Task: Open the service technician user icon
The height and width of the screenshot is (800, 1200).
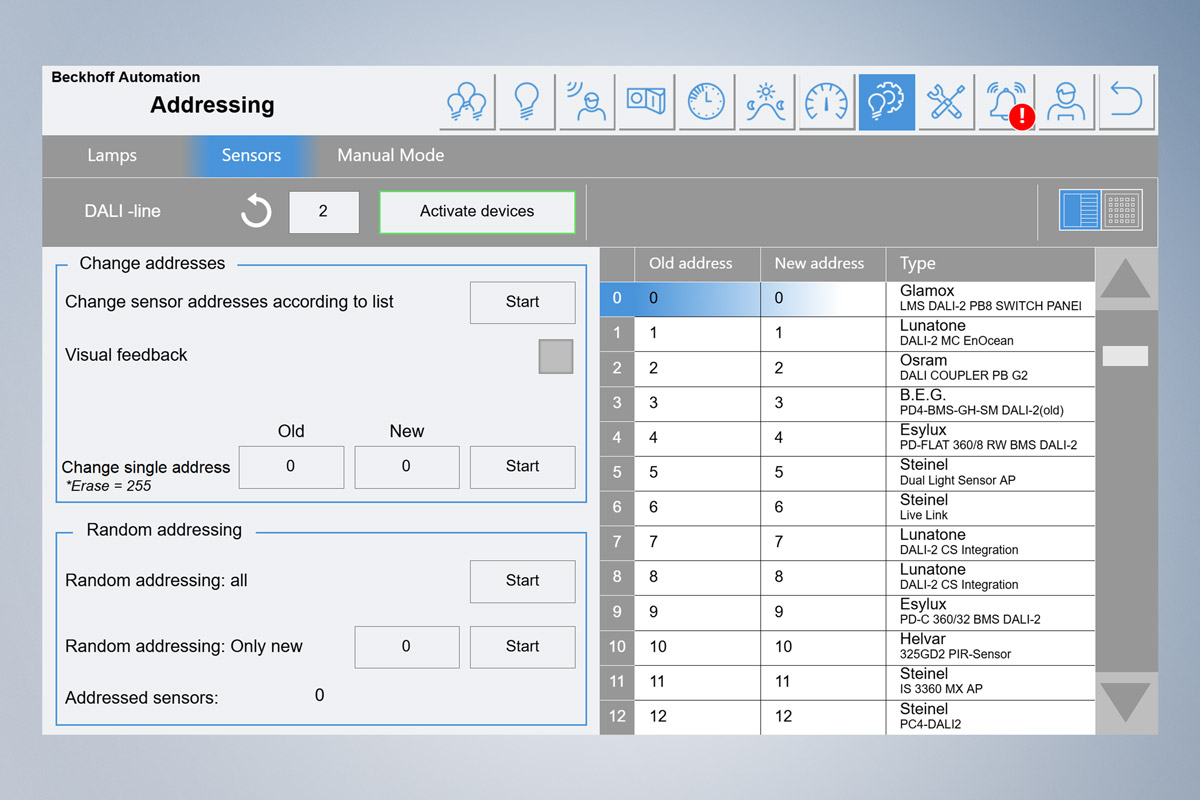Action: coord(1066,101)
